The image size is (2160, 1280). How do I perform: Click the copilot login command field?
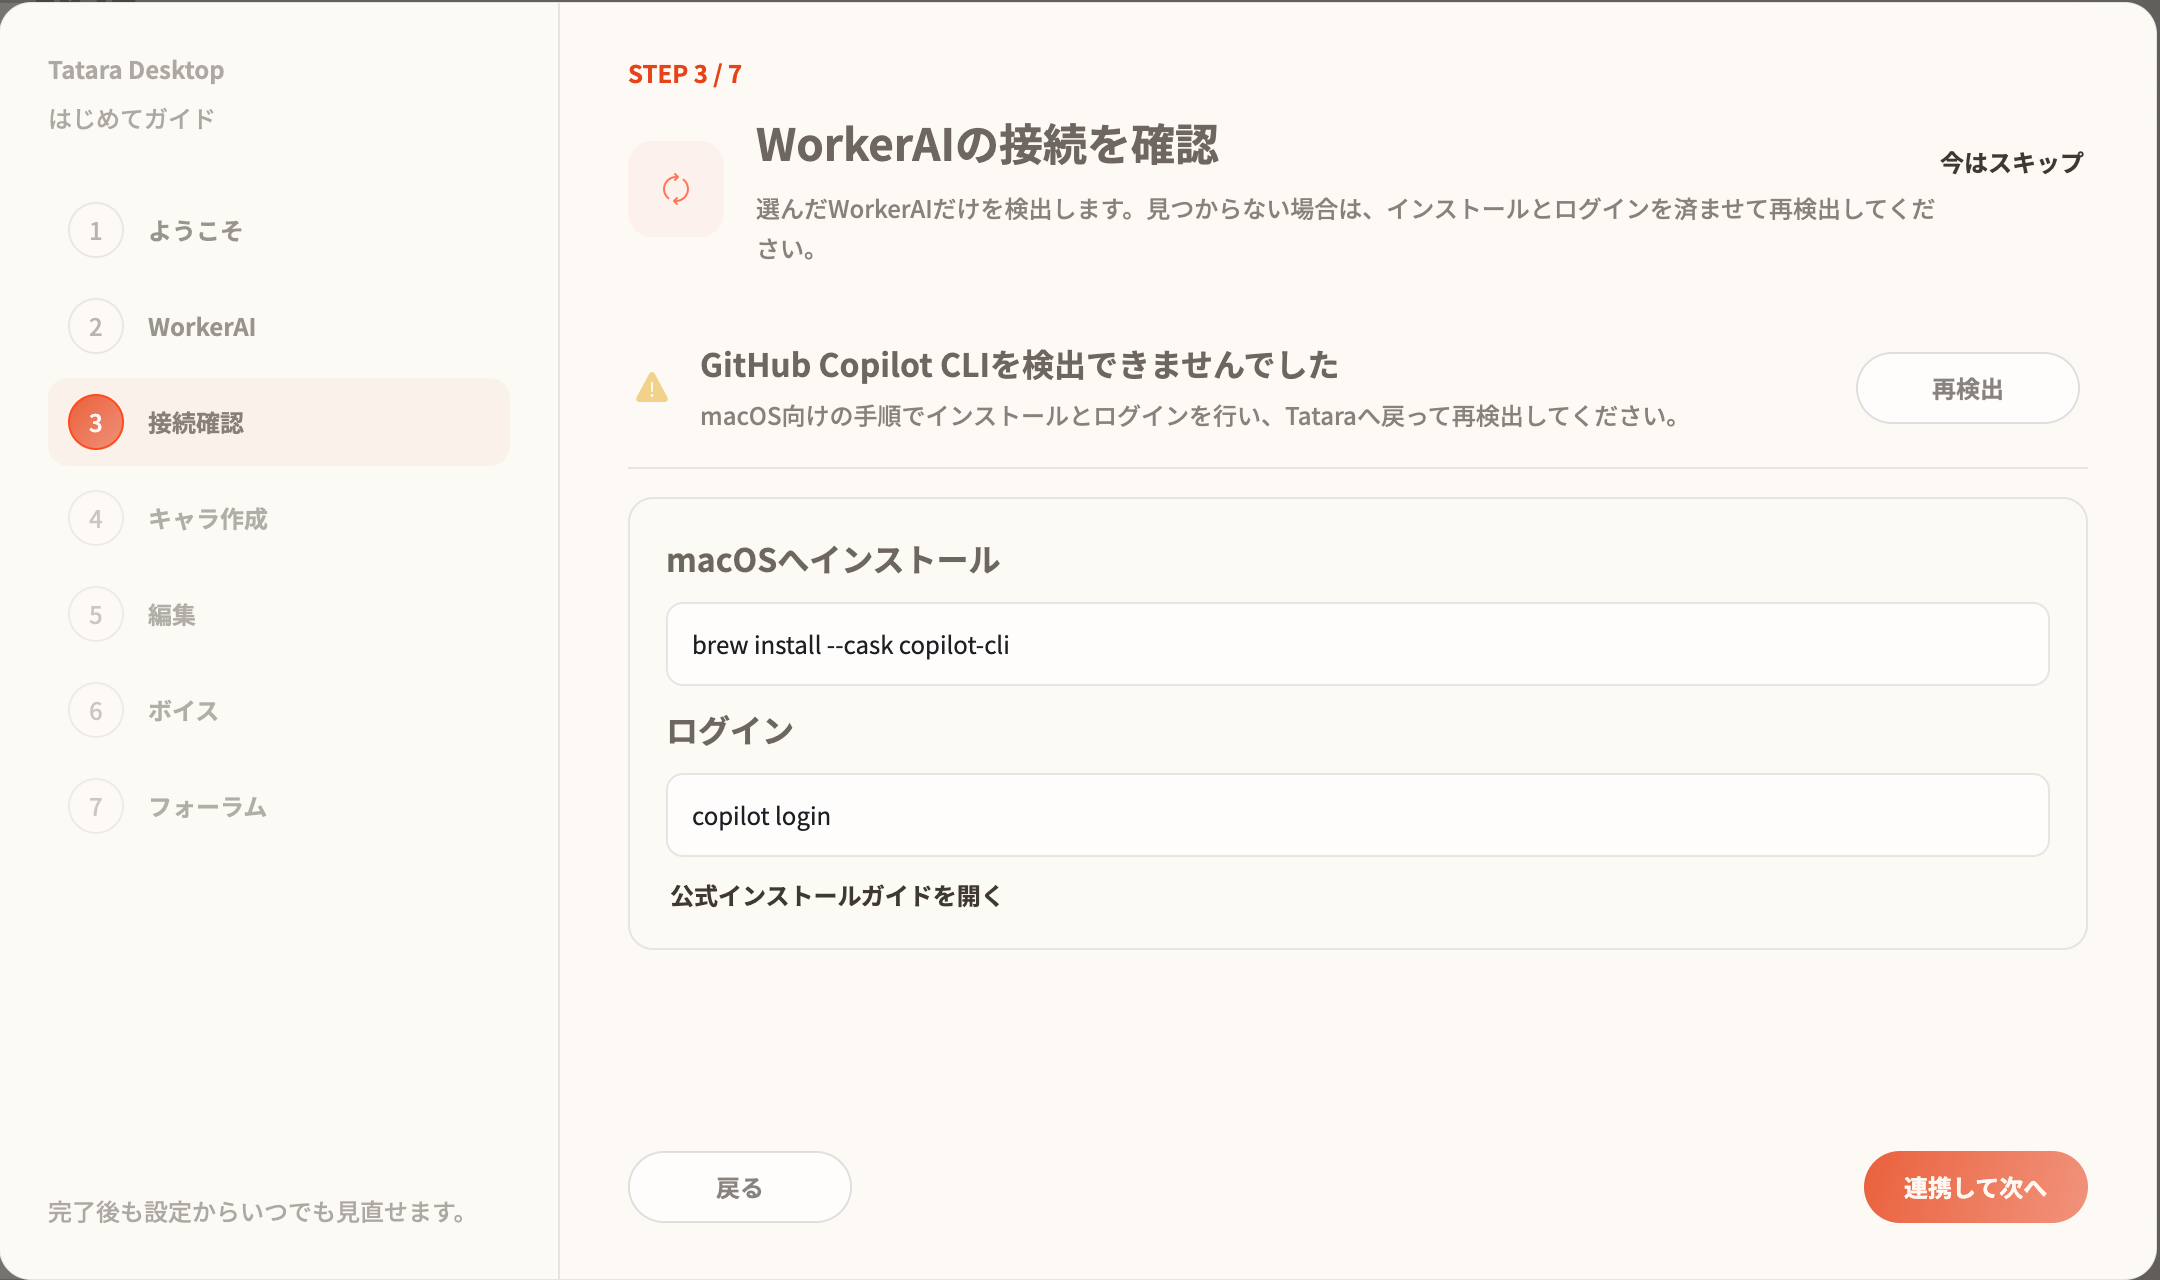coord(1358,815)
